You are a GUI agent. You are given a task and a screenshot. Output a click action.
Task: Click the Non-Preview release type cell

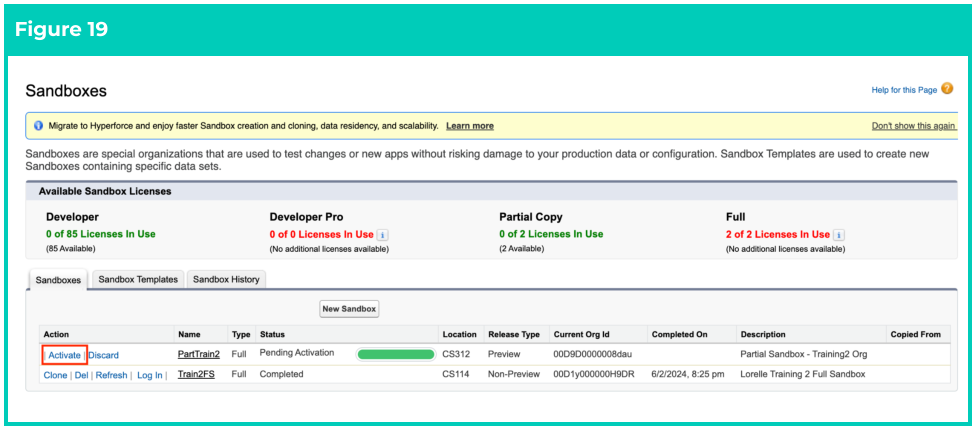[x=513, y=374]
